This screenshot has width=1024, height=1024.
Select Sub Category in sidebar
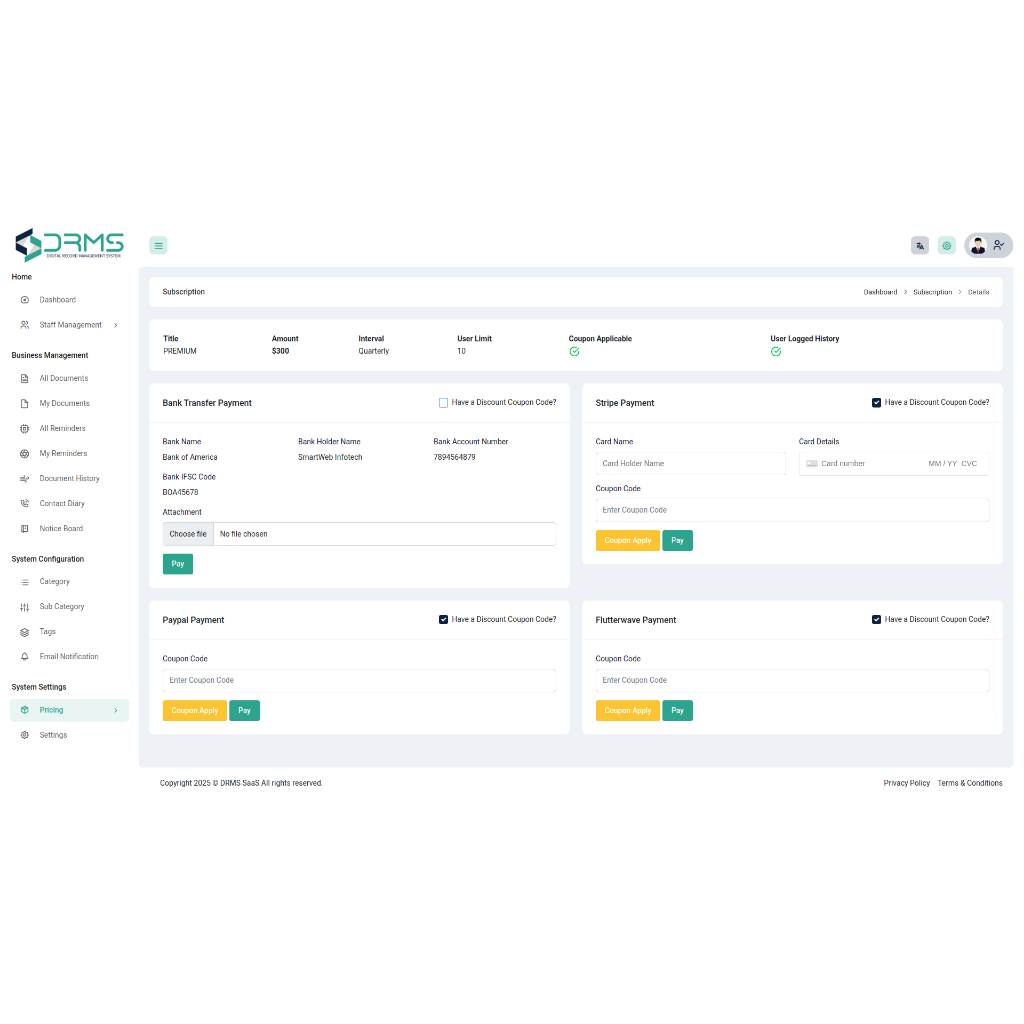62,607
